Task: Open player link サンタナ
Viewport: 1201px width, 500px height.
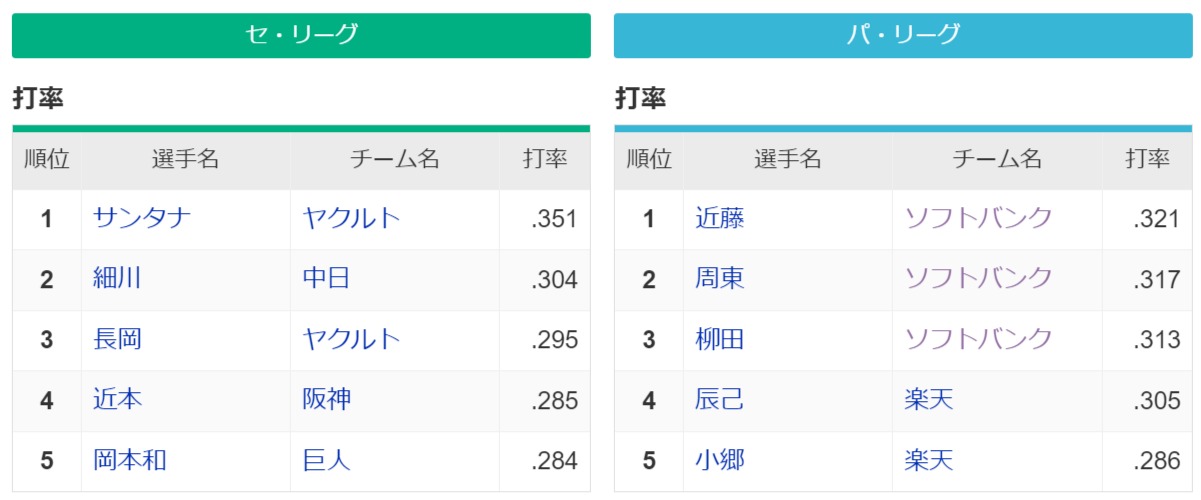Action: click(142, 218)
